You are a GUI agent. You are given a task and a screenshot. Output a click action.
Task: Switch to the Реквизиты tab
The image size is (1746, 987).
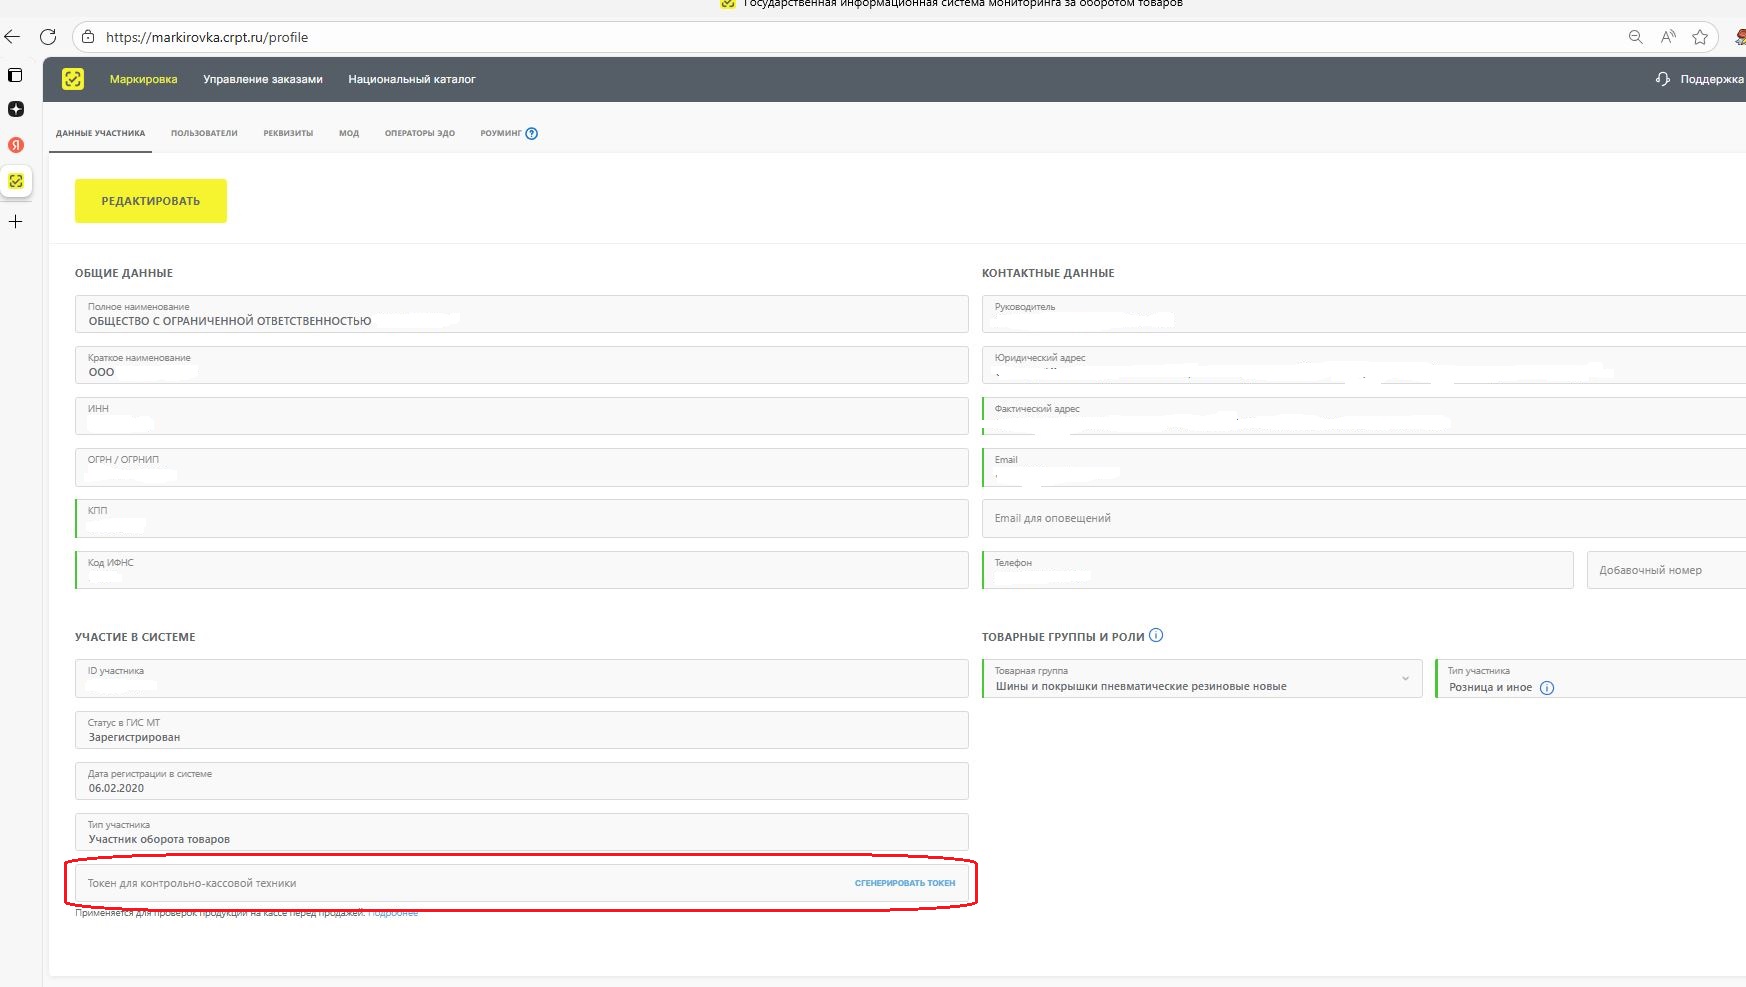click(288, 133)
